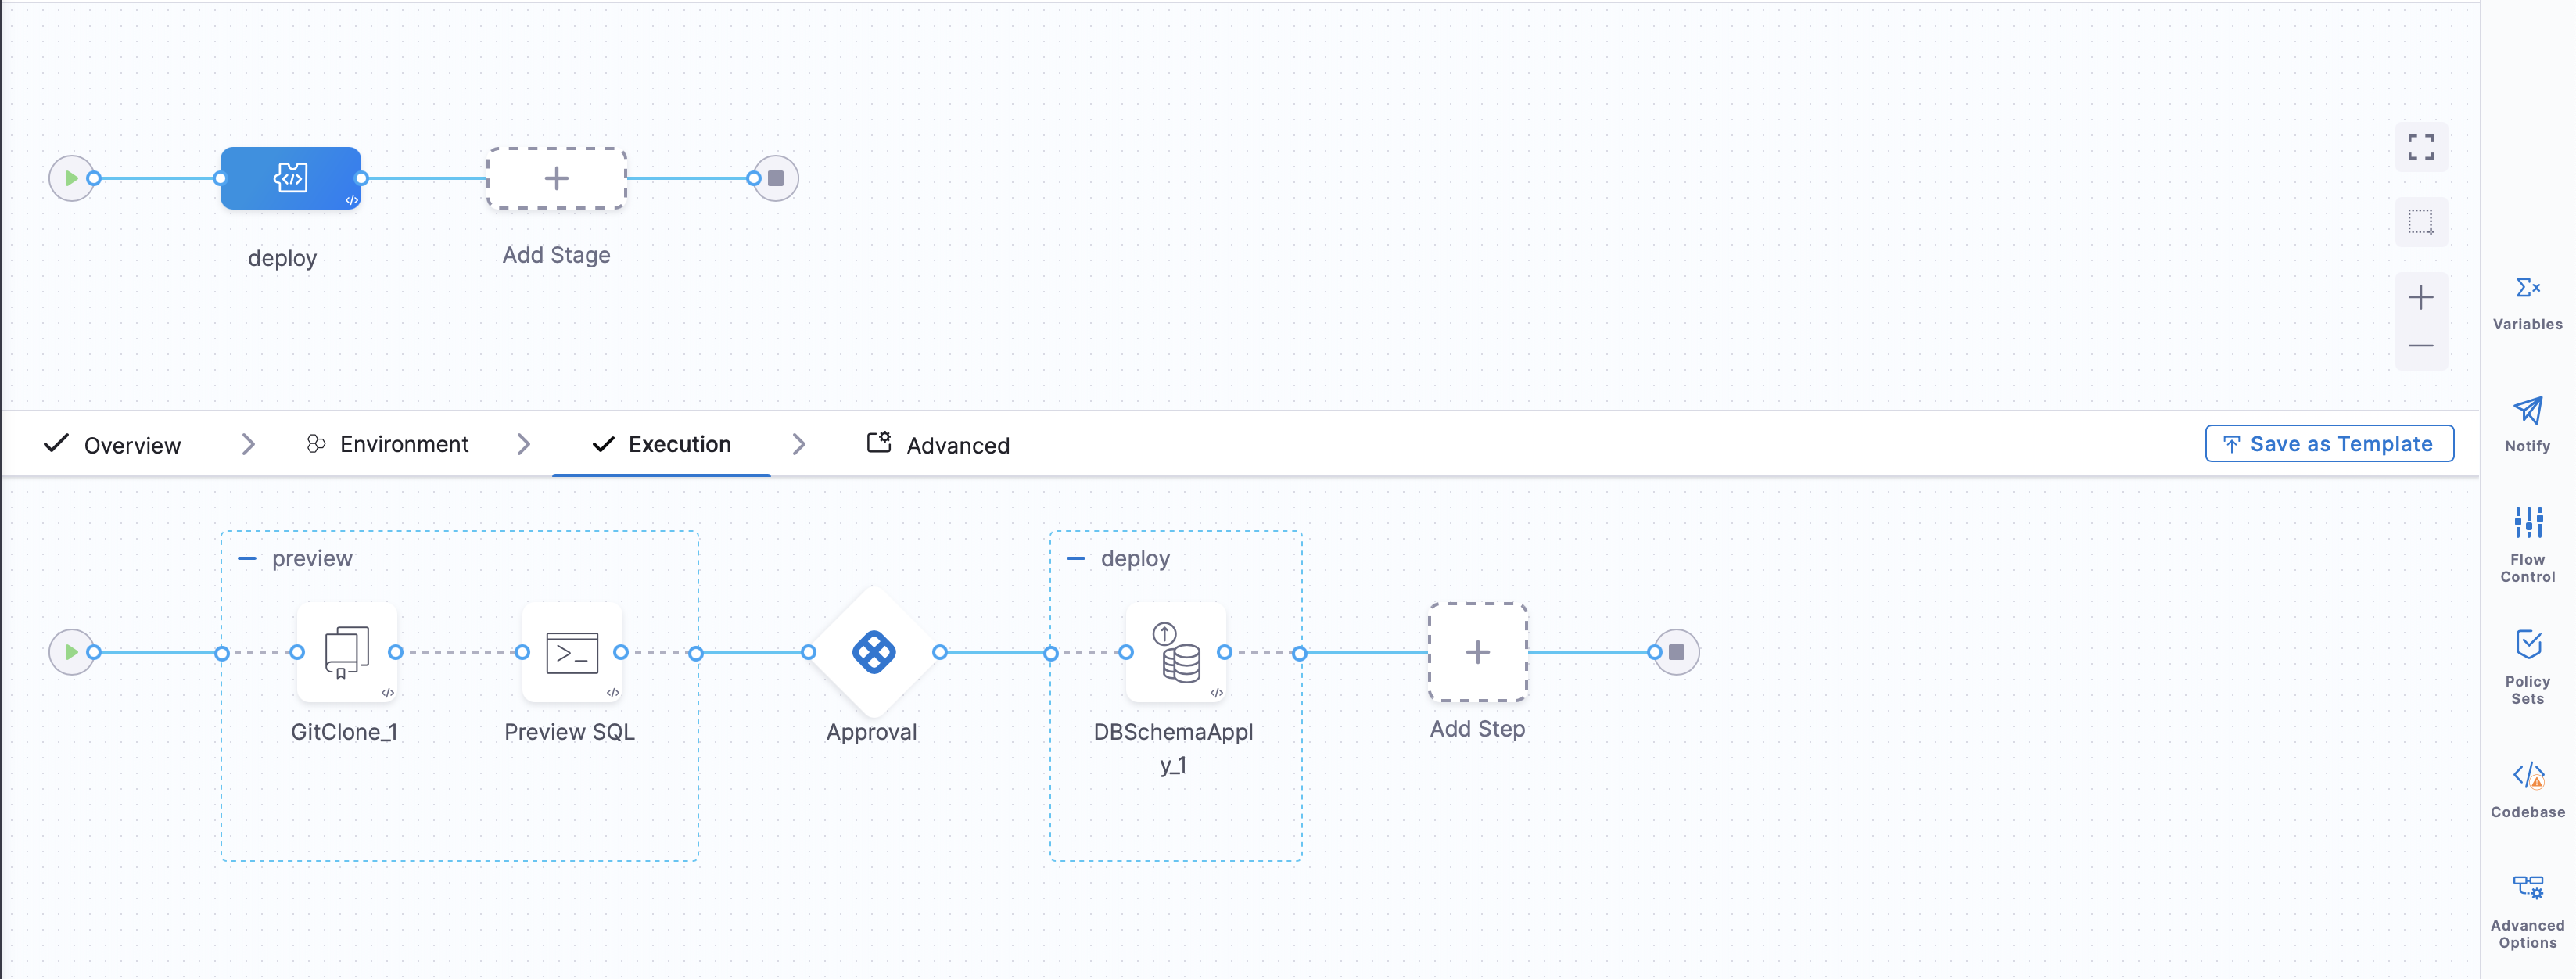The height and width of the screenshot is (979, 2576).
Task: Collapse the preview step group
Action: [247, 558]
